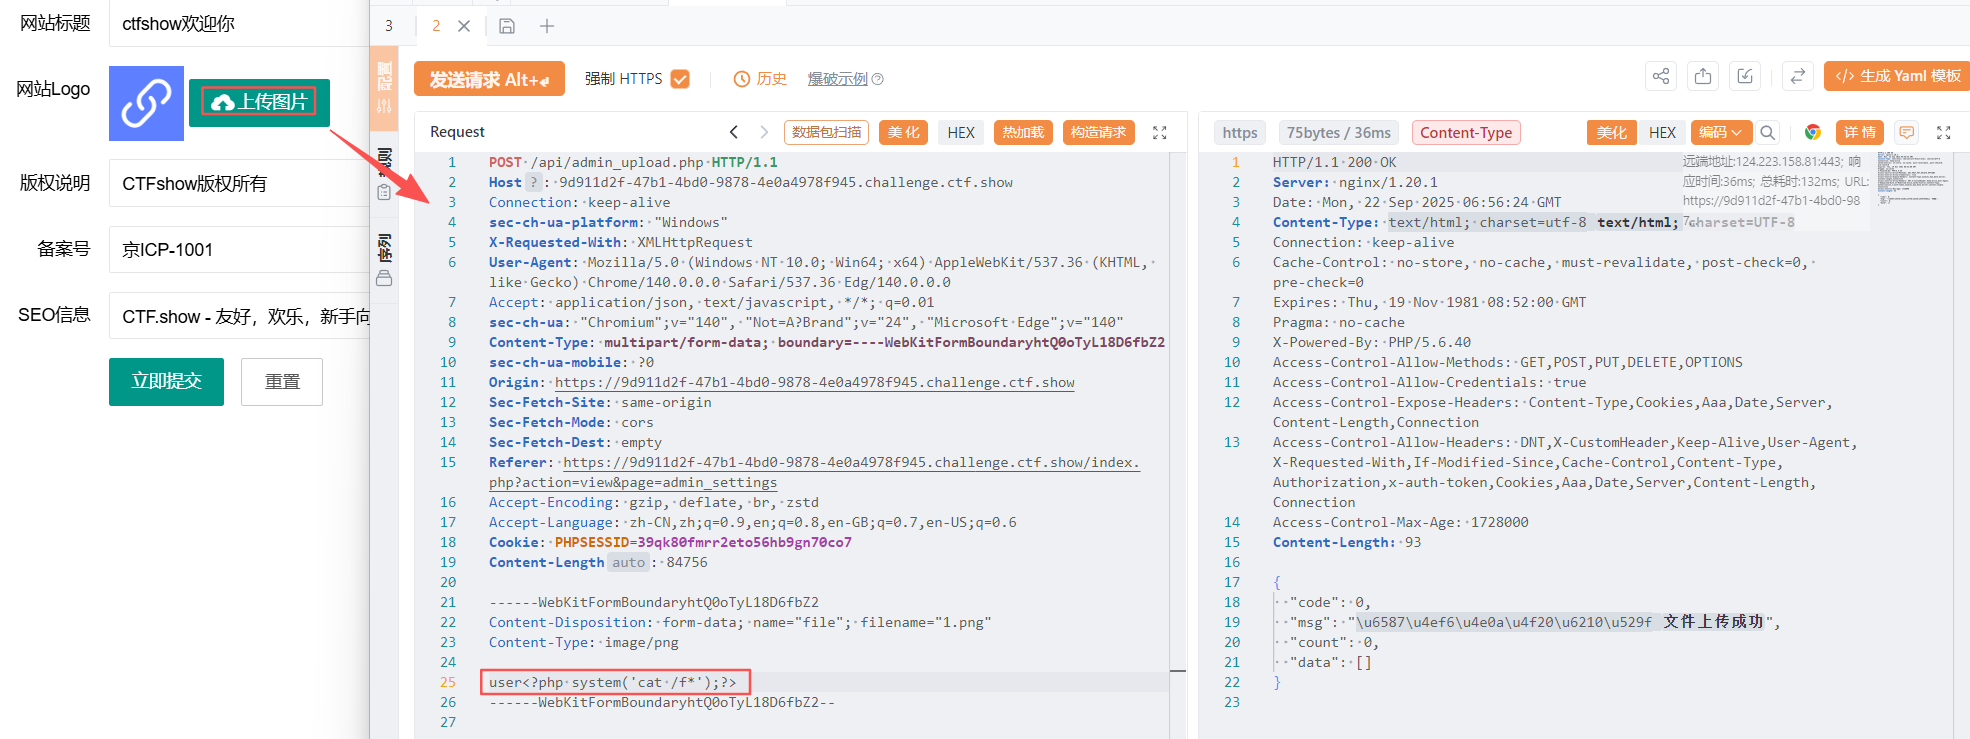
Task: Click the swap arrows icon button
Action: click(1797, 76)
